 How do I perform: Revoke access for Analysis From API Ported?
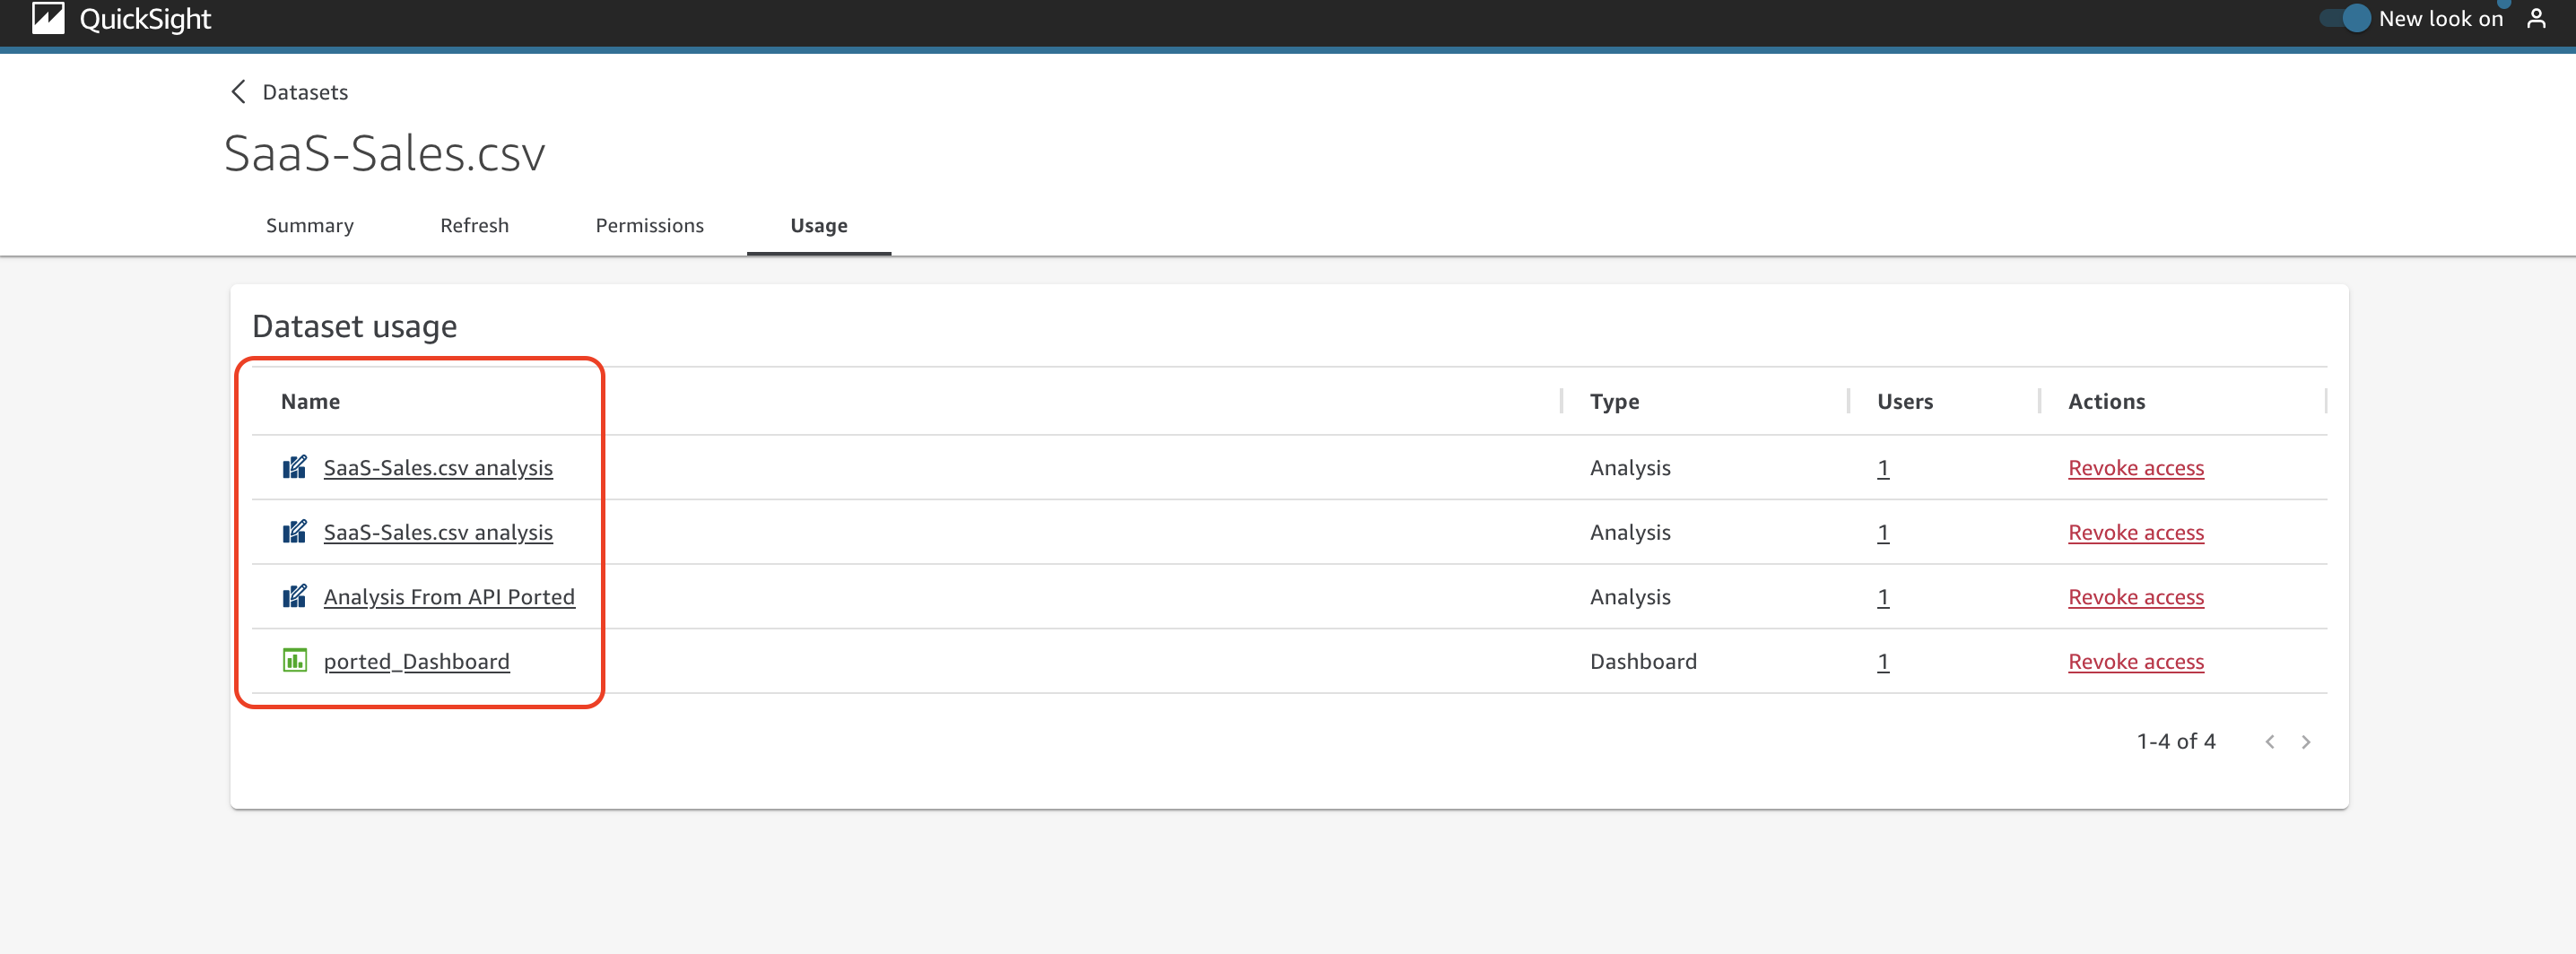2135,596
